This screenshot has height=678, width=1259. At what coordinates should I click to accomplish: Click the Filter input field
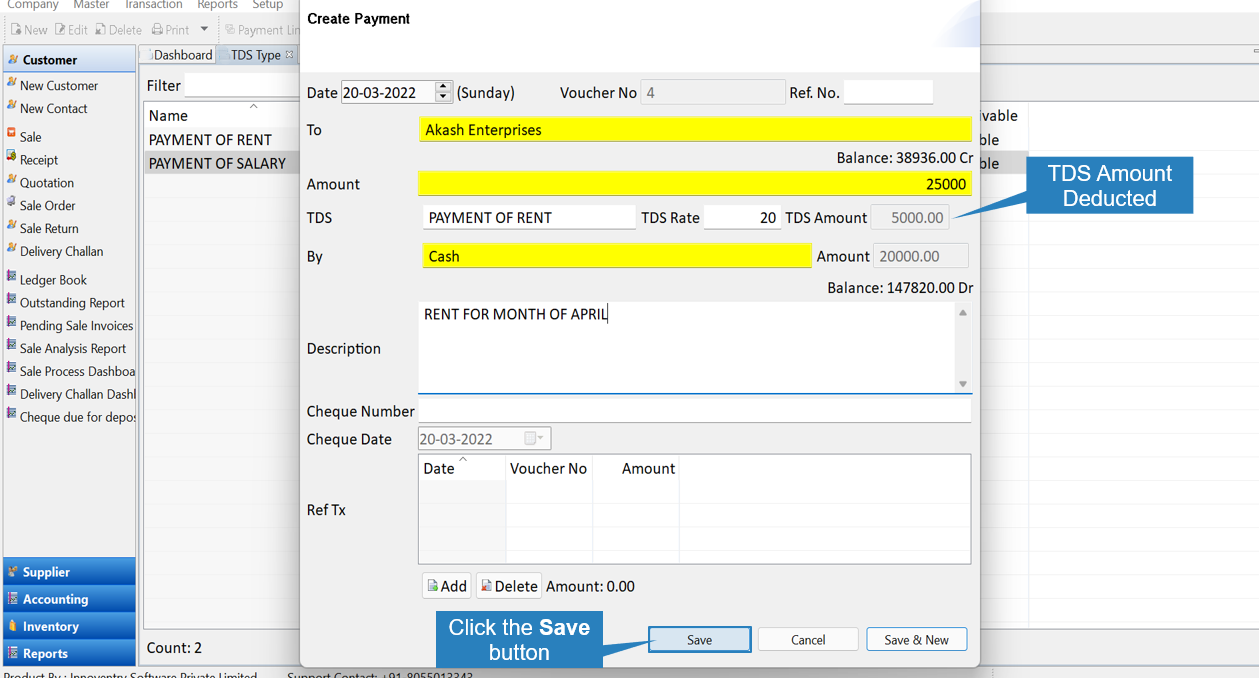[x=242, y=86]
